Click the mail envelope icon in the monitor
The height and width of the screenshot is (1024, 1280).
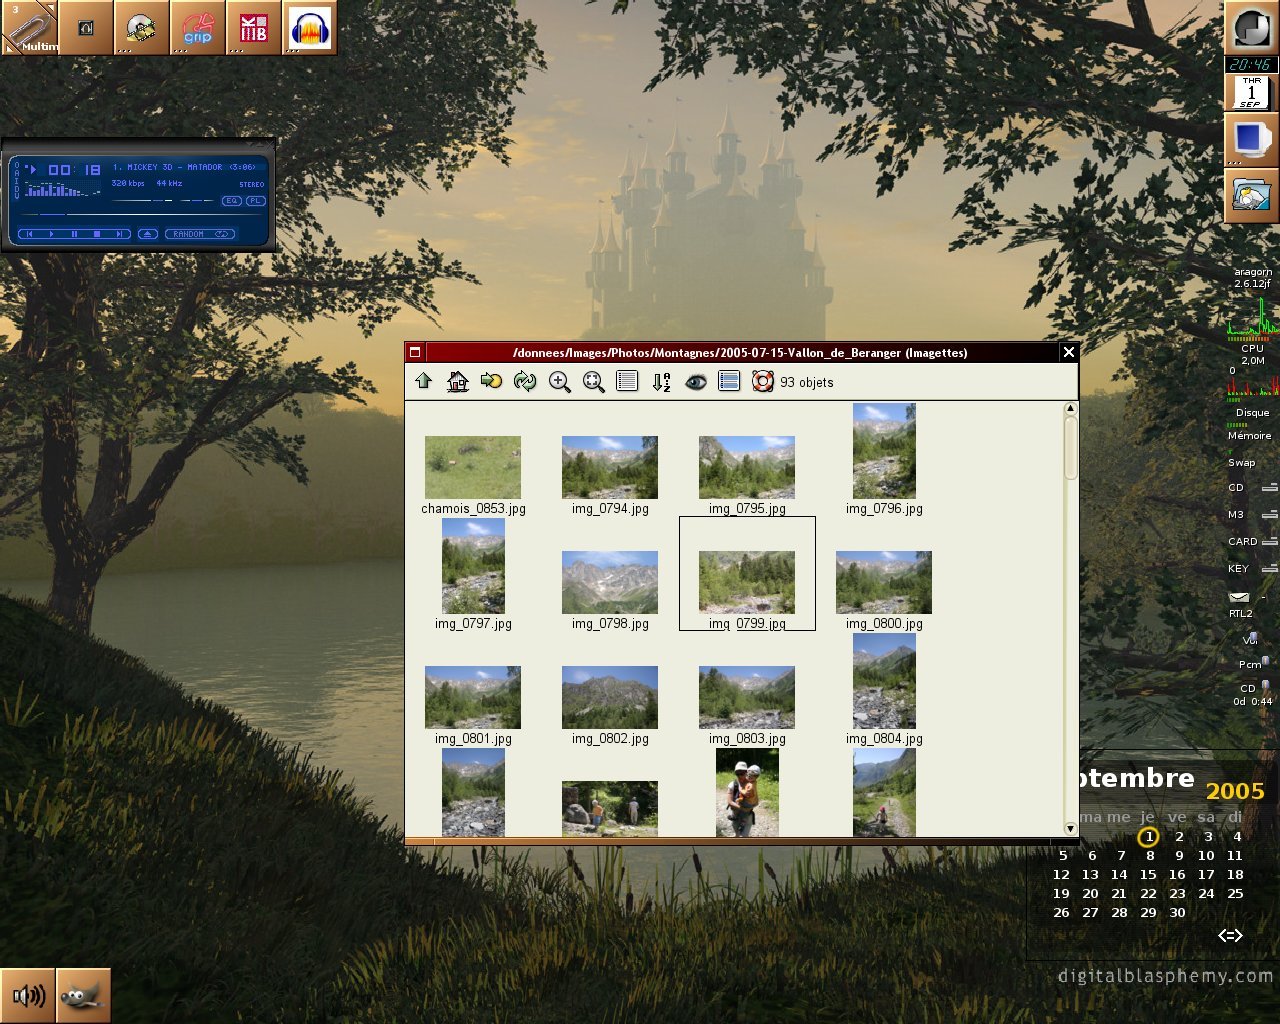point(1239,597)
